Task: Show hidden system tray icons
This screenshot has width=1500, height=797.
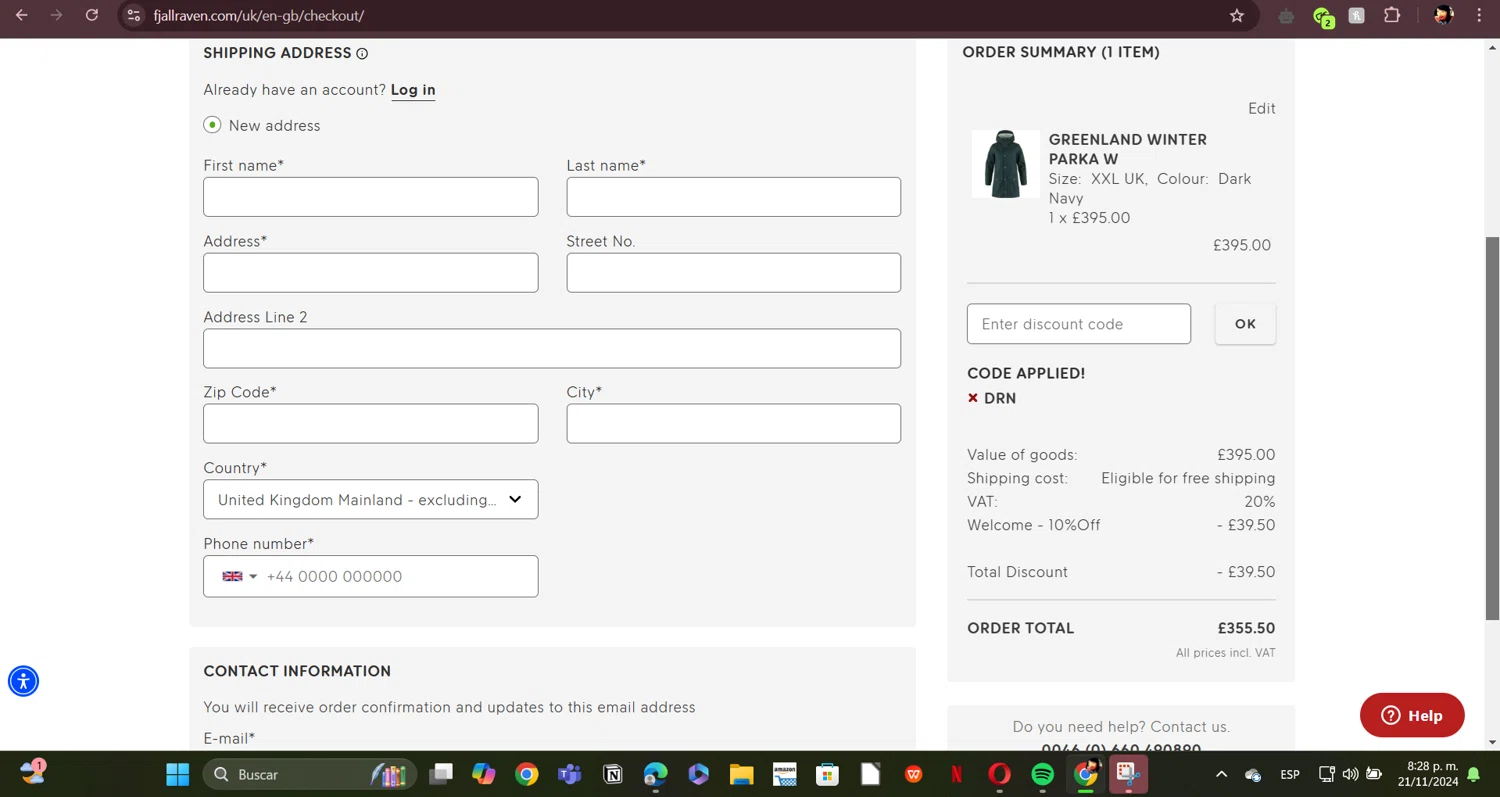Action: point(1221,774)
